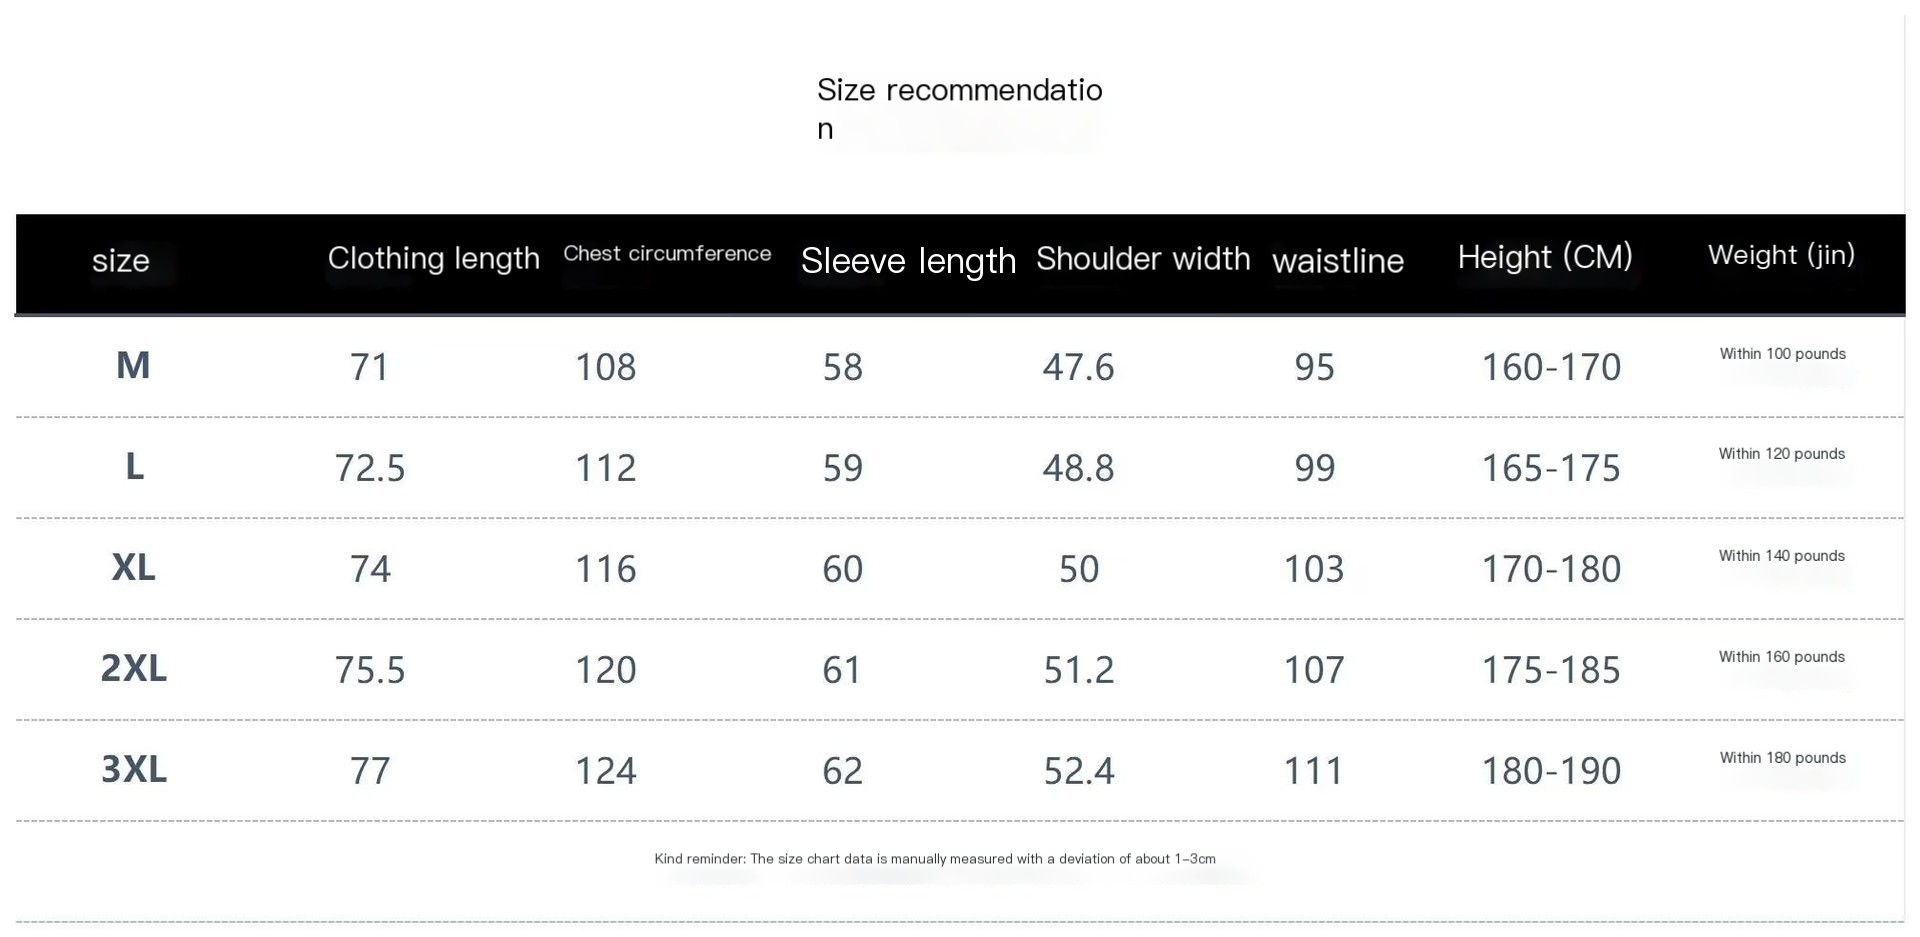
Task: Click the L size row label
Action: tap(134, 467)
